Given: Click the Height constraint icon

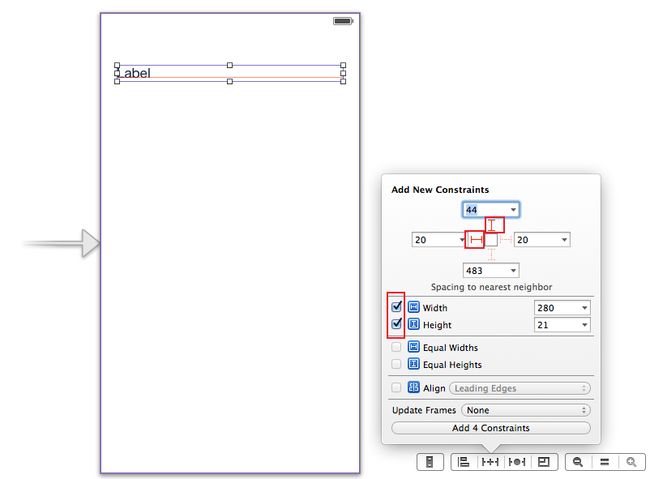Looking at the screenshot, I should click(413, 324).
